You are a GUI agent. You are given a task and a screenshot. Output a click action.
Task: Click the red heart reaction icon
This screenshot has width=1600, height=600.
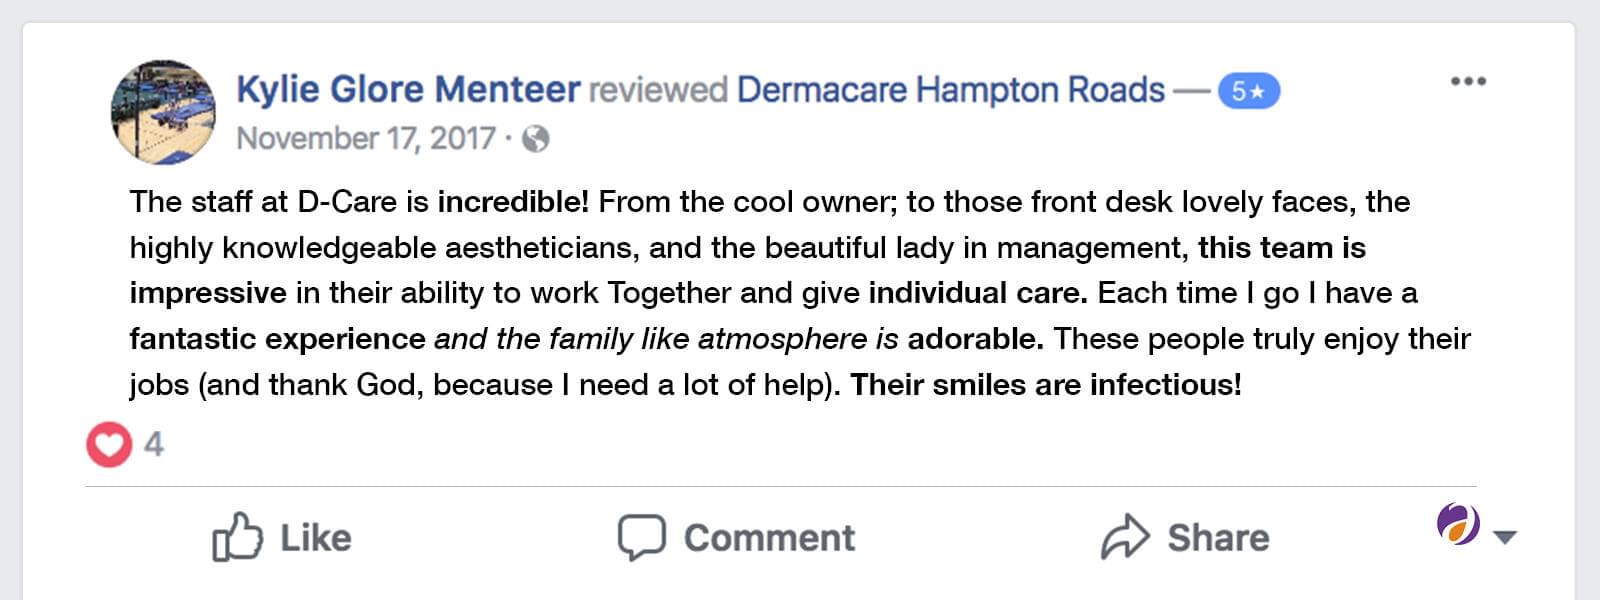click(x=109, y=444)
